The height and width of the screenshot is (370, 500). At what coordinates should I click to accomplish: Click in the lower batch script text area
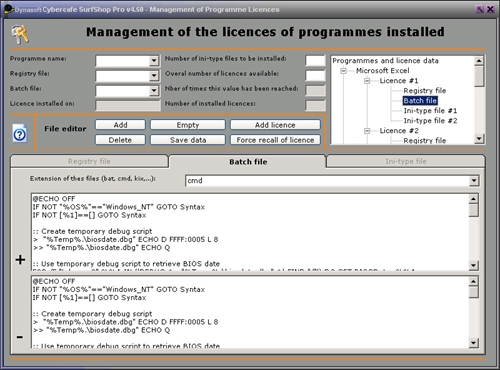250,312
